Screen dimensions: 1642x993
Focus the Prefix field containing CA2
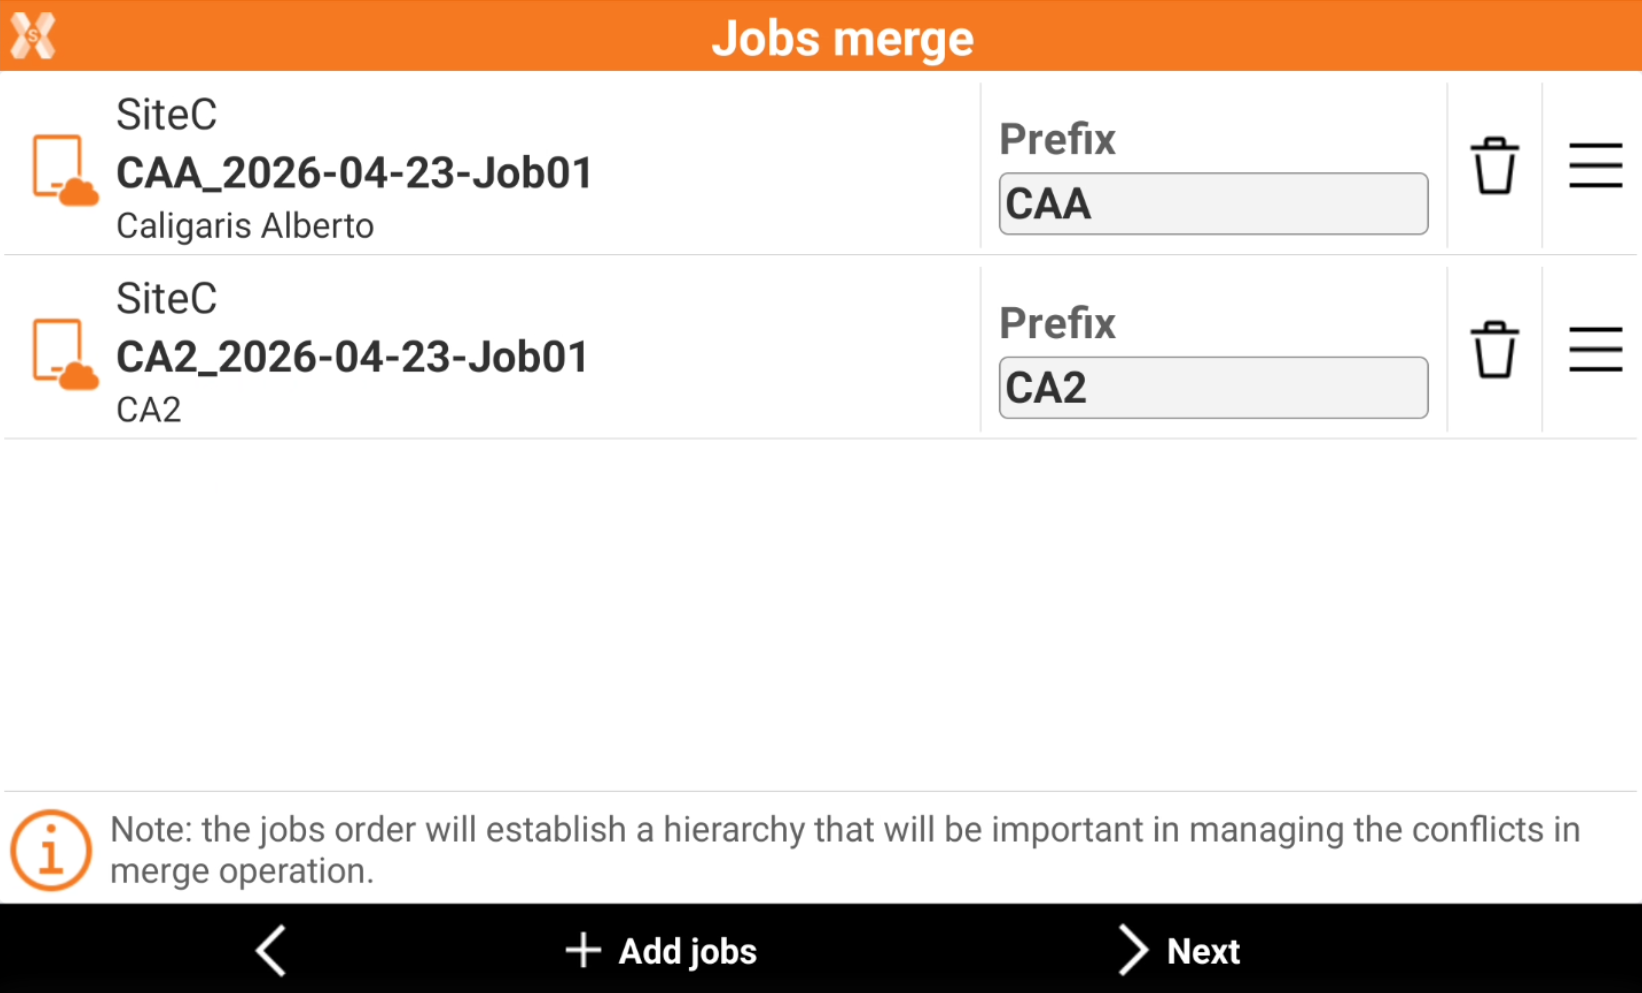(1213, 388)
